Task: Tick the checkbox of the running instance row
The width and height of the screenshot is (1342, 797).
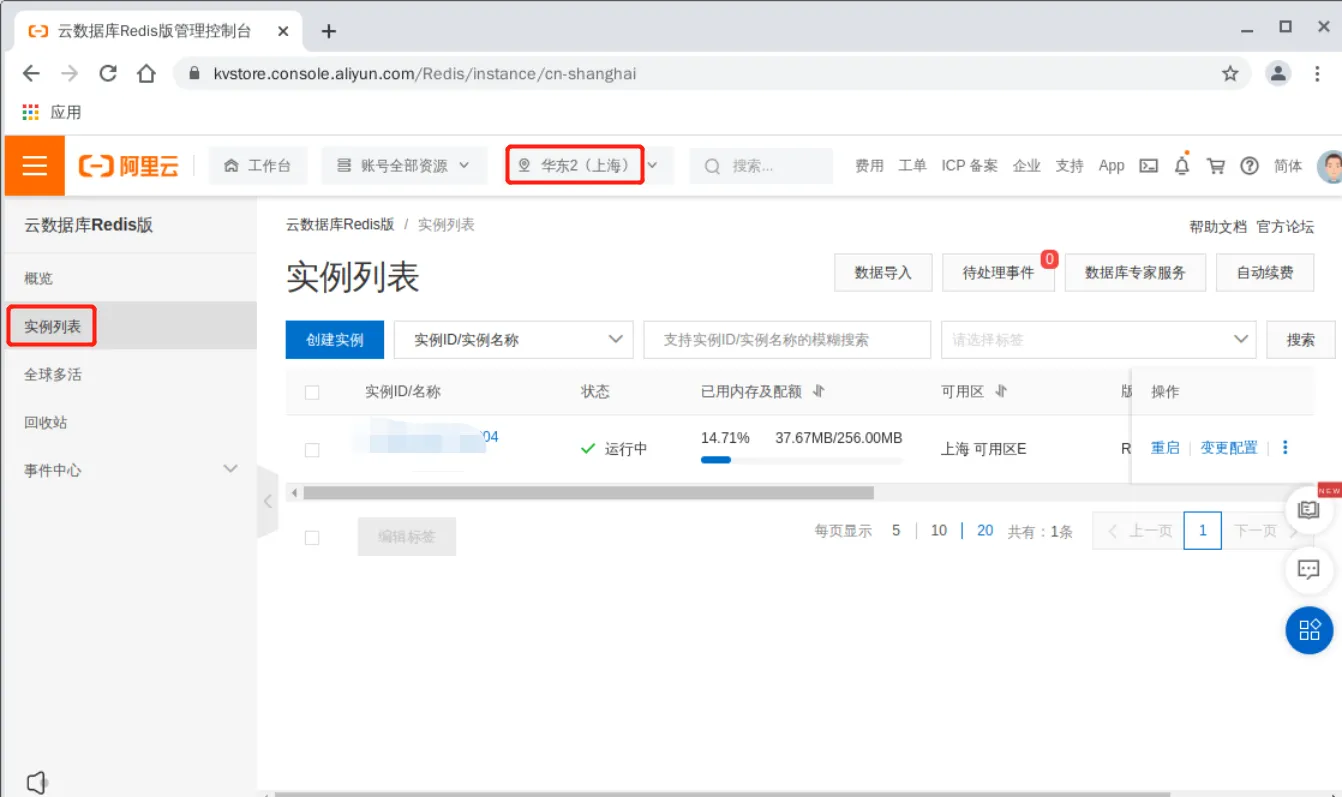Action: point(312,450)
